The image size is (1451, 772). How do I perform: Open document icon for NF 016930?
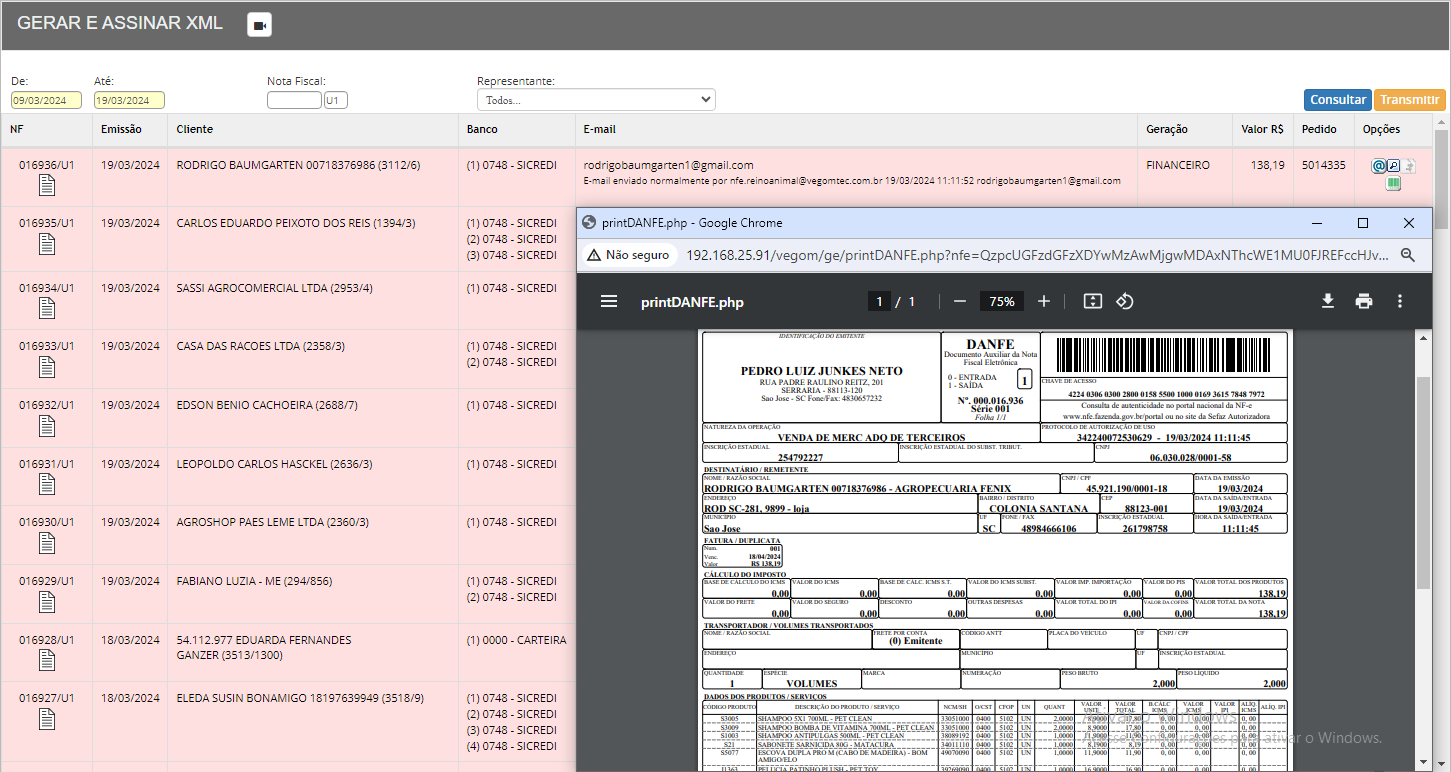pyautogui.click(x=47, y=543)
